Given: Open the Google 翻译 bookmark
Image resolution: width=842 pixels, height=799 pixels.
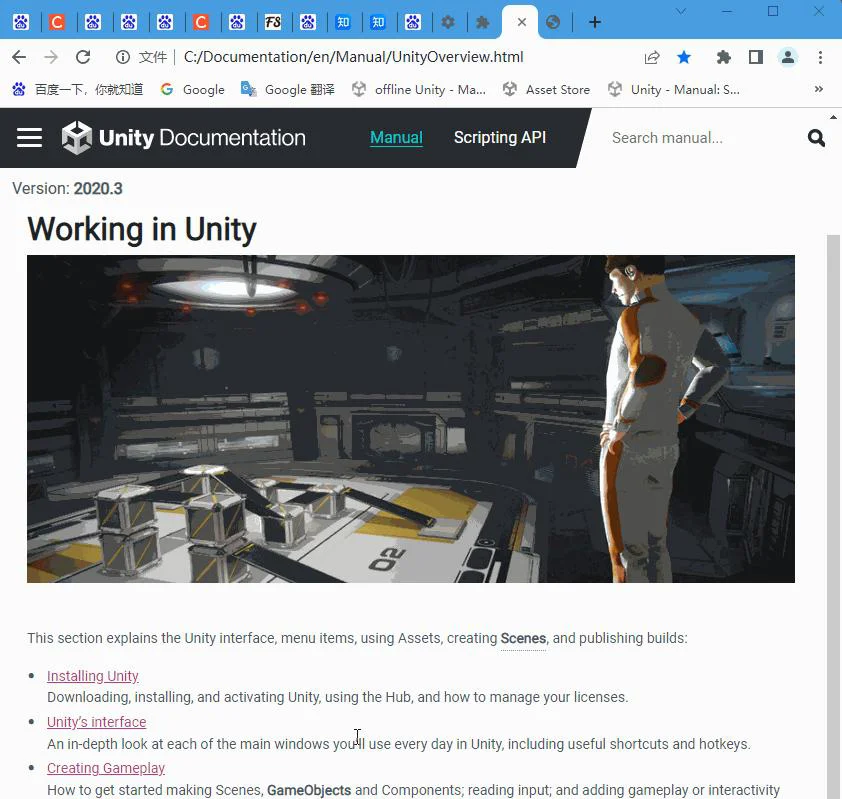Looking at the screenshot, I should pyautogui.click(x=288, y=89).
